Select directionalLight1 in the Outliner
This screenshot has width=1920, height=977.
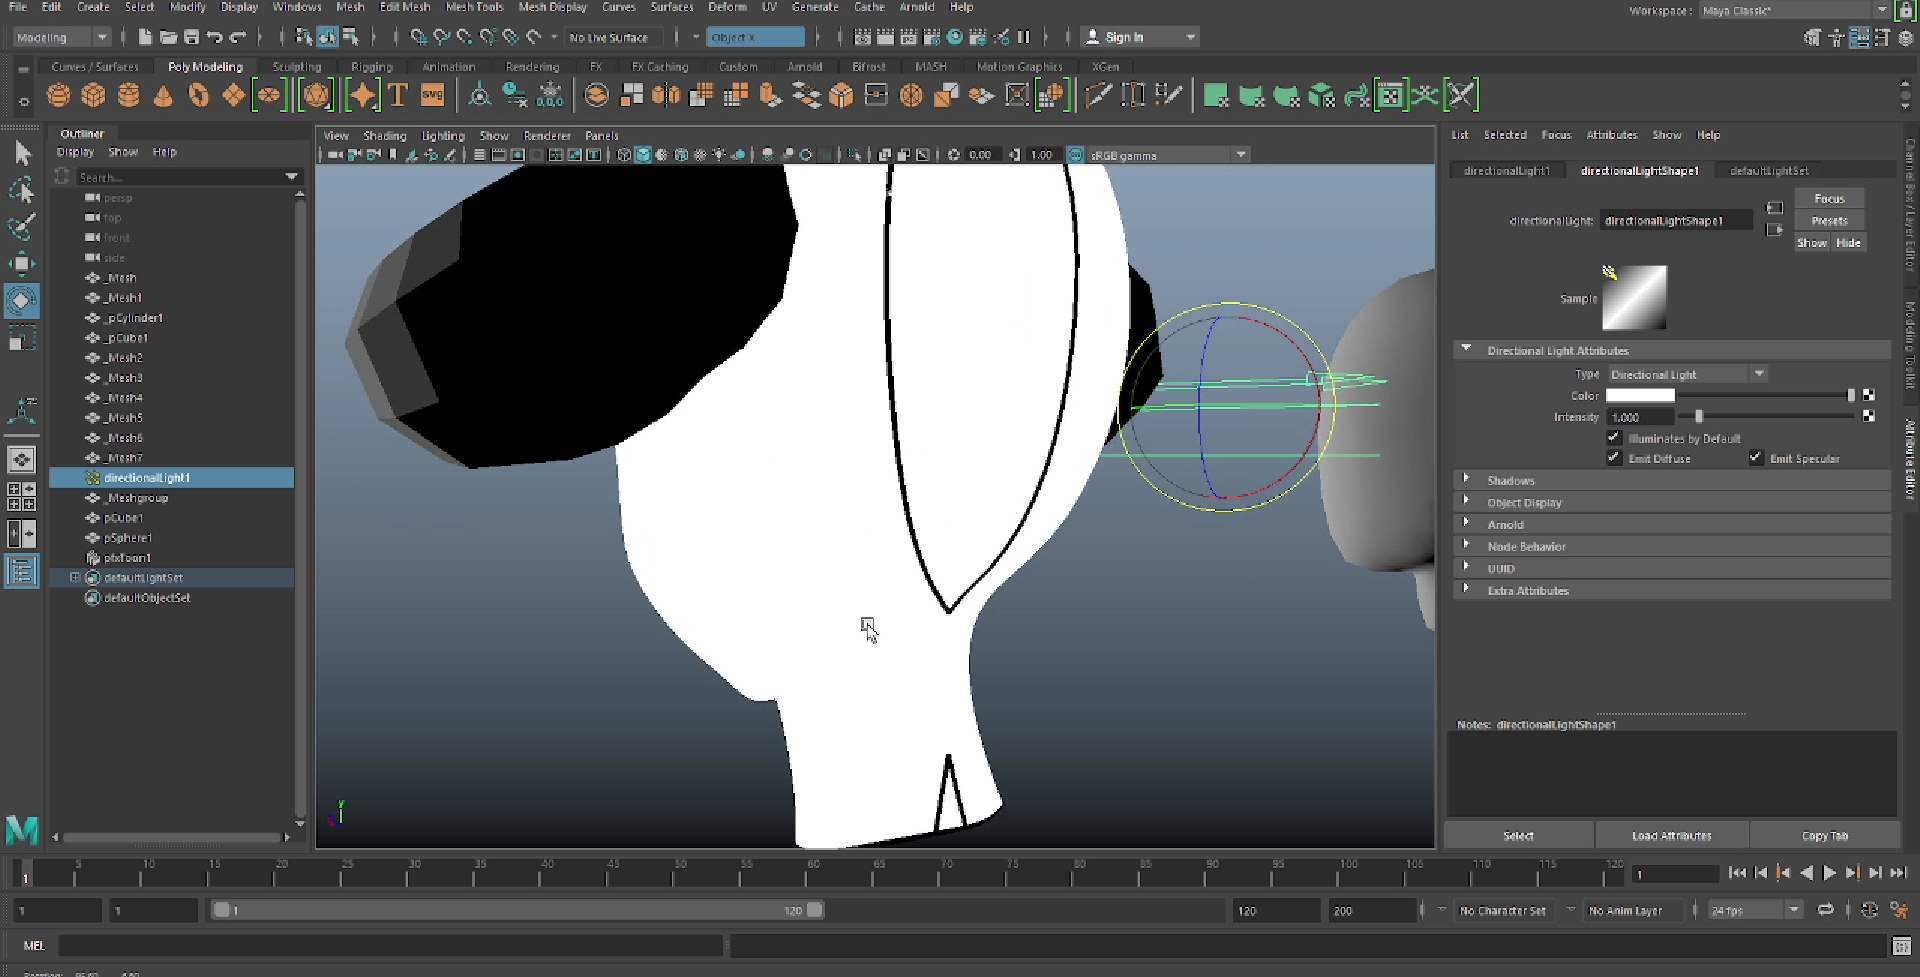145,477
